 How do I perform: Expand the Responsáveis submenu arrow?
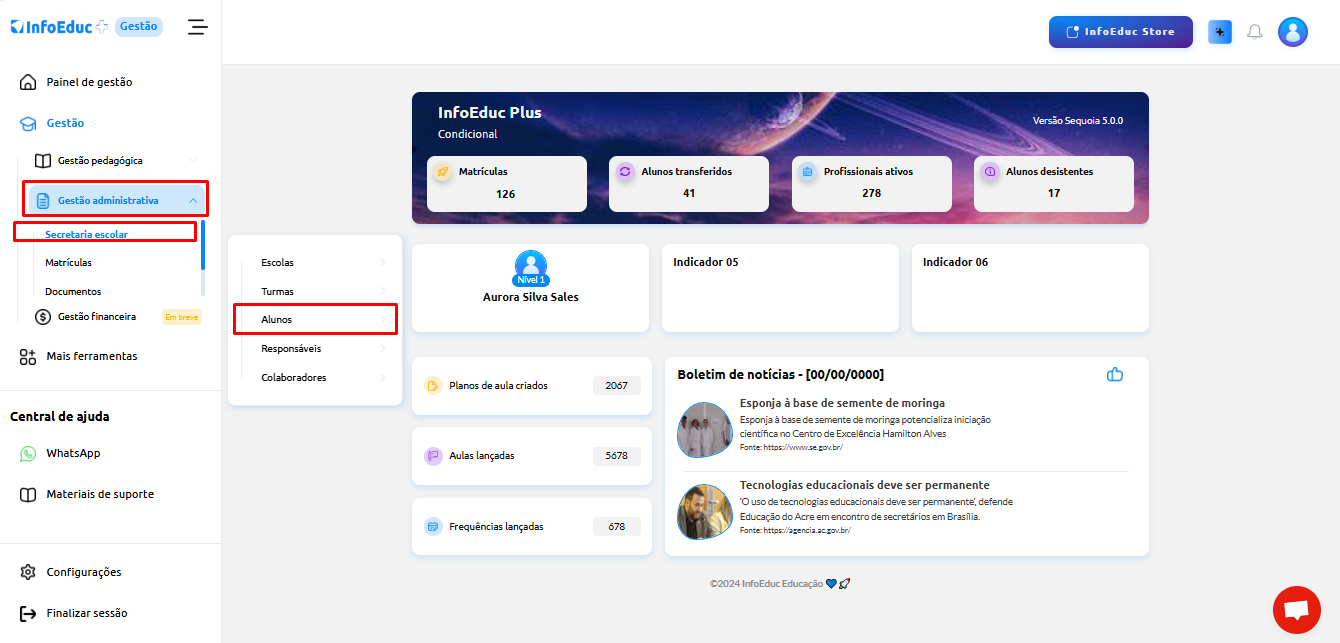383,349
